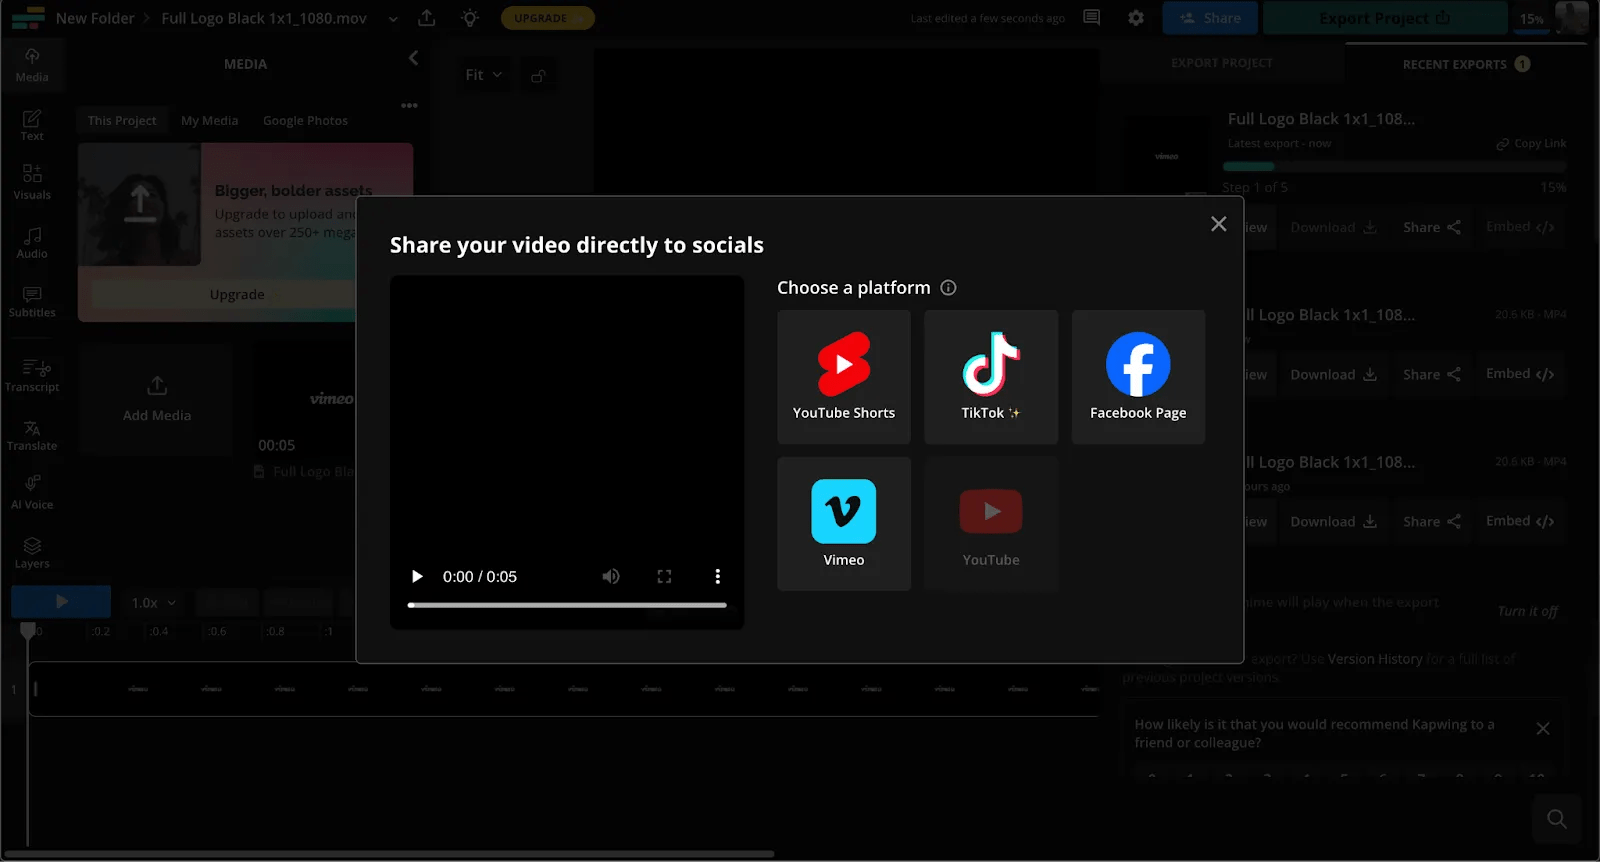Switch to This Project media tab
The image size is (1600, 862).
coord(122,120)
